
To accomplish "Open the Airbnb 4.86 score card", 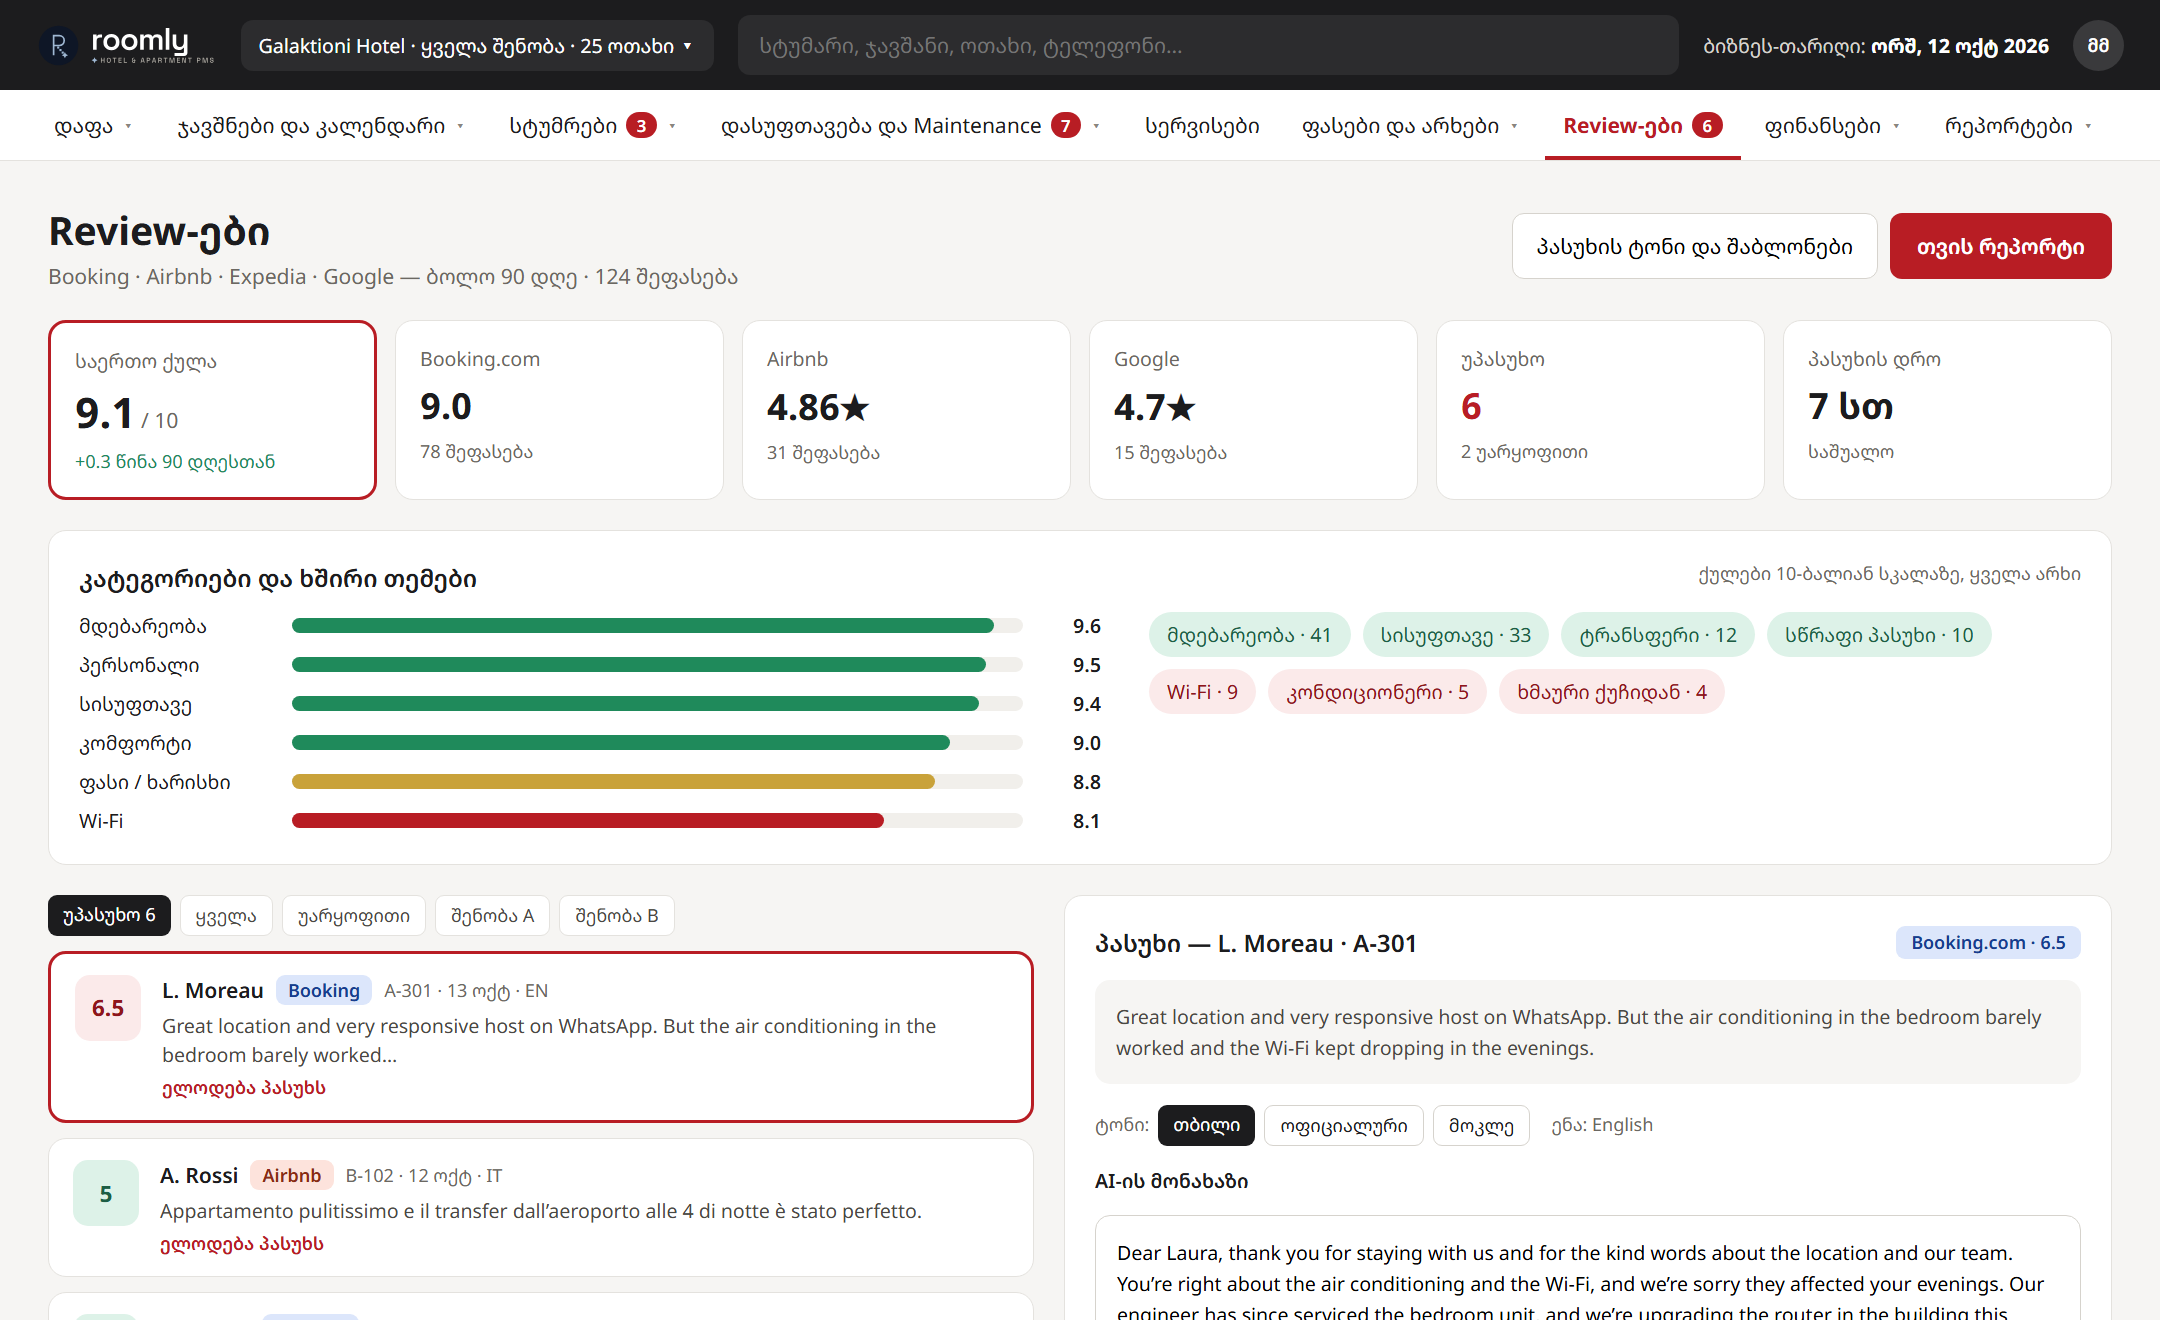I will (x=906, y=410).
